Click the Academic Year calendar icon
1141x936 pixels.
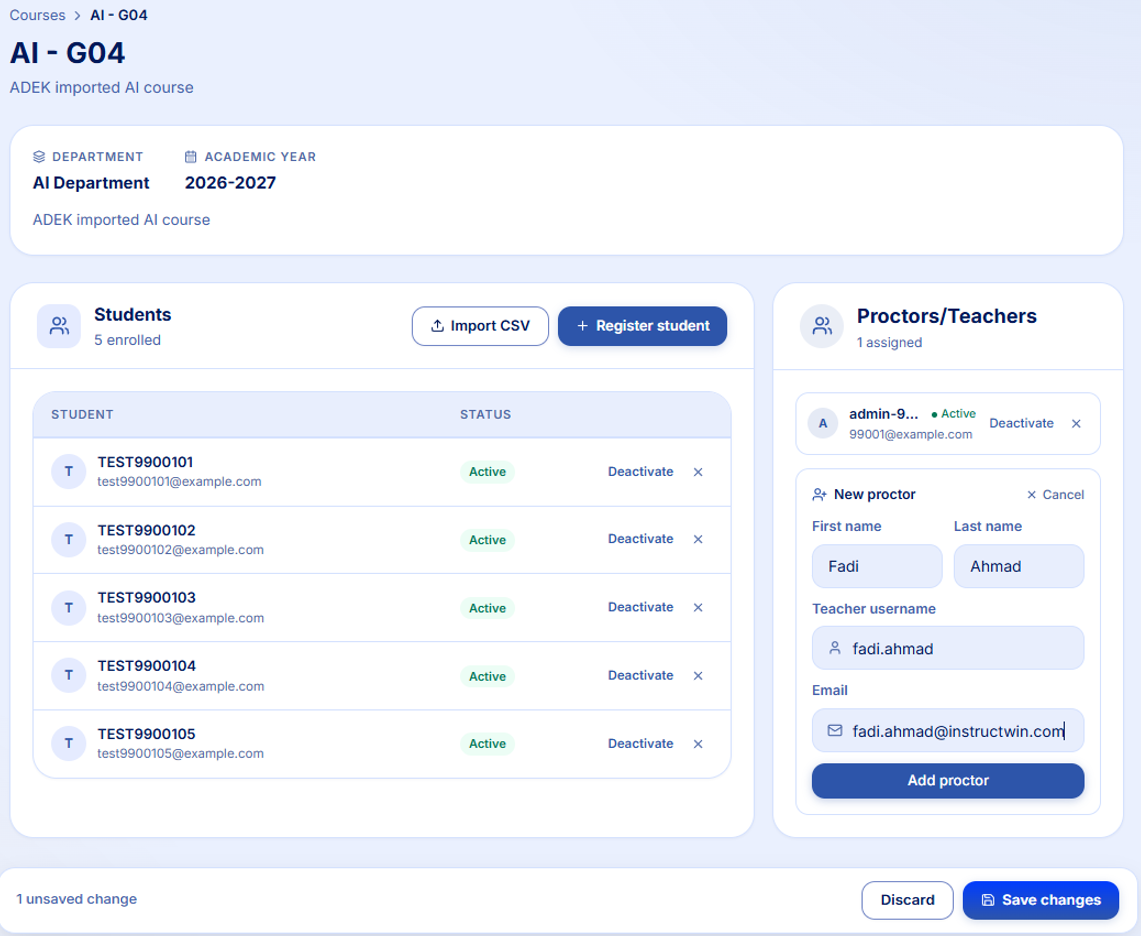[191, 156]
